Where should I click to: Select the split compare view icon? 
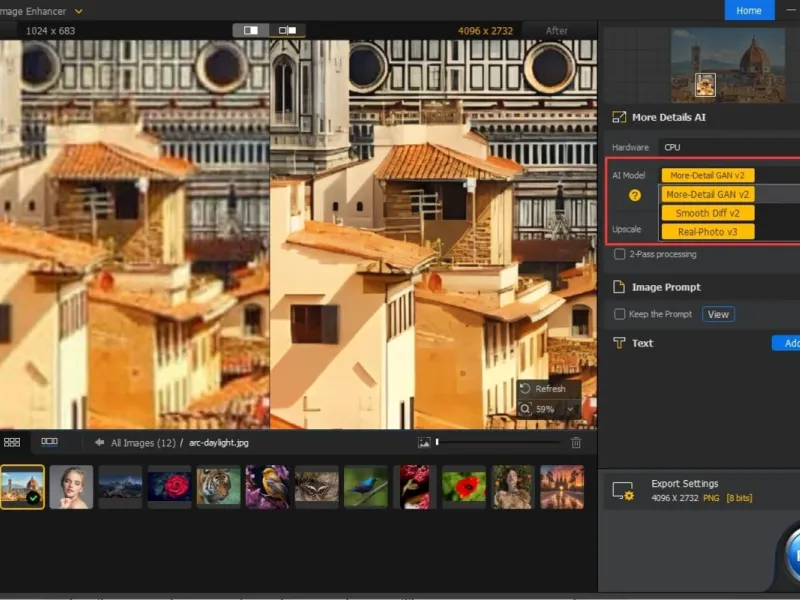click(287, 31)
